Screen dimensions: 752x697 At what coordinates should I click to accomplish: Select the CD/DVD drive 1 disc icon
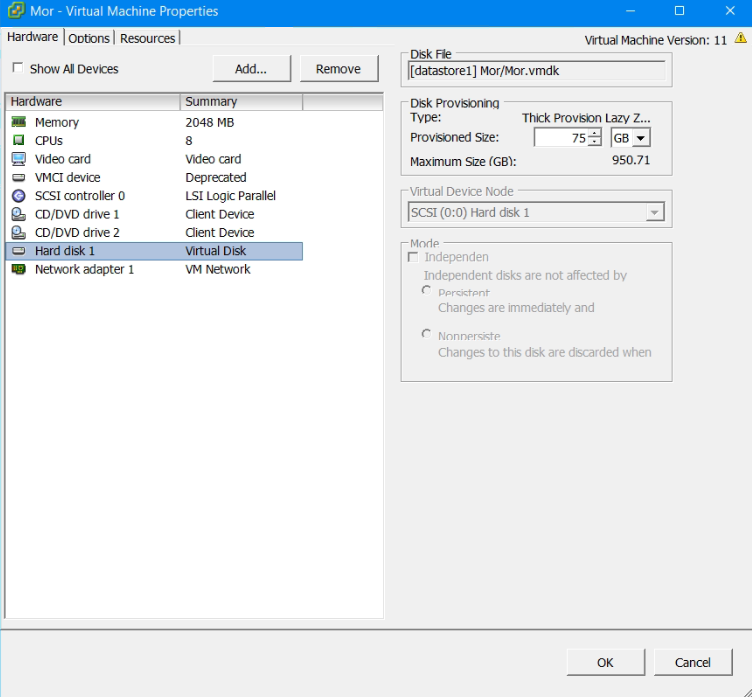18,214
